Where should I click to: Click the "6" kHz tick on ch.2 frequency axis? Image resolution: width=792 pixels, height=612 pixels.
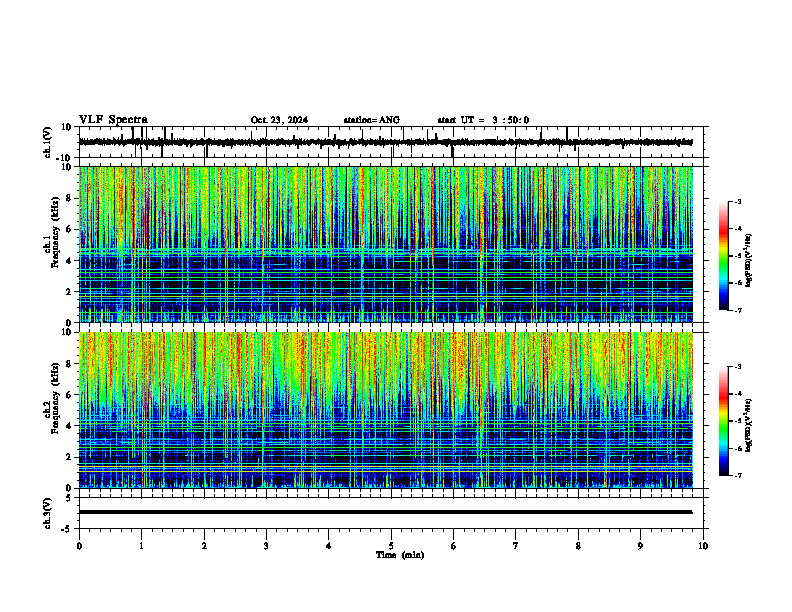[x=70, y=395]
